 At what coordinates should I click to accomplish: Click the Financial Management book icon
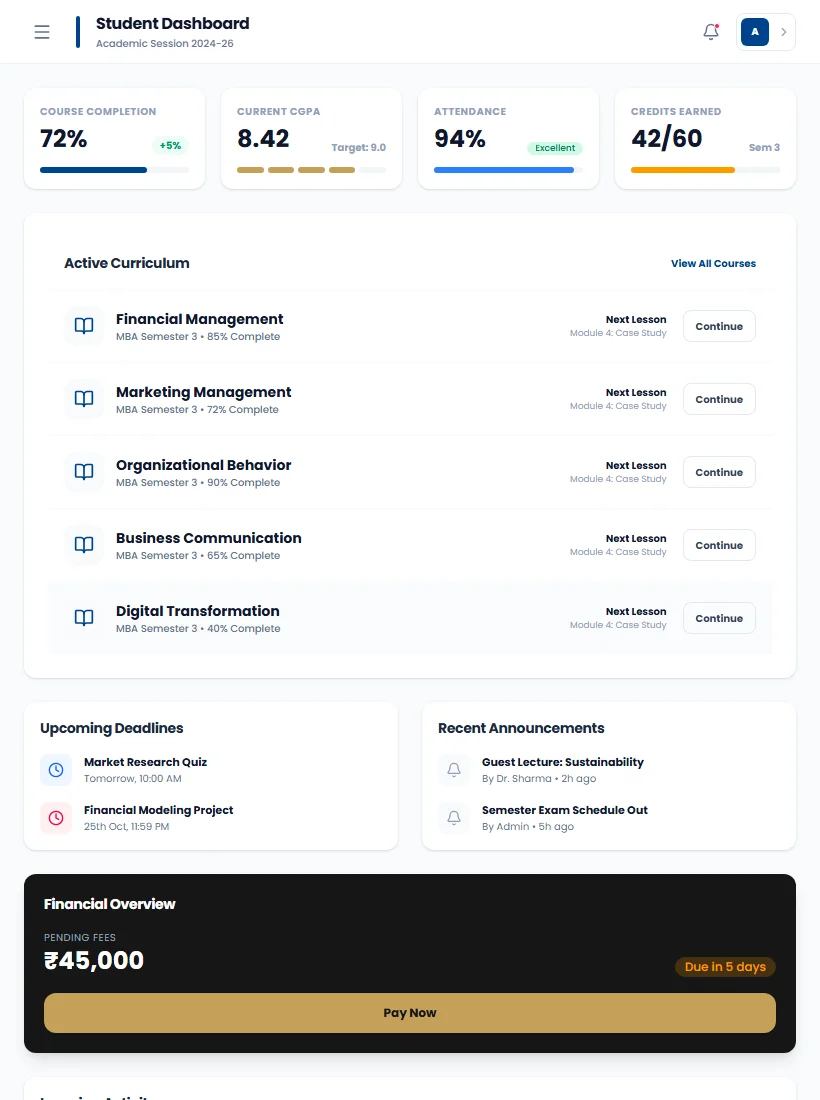click(84, 326)
